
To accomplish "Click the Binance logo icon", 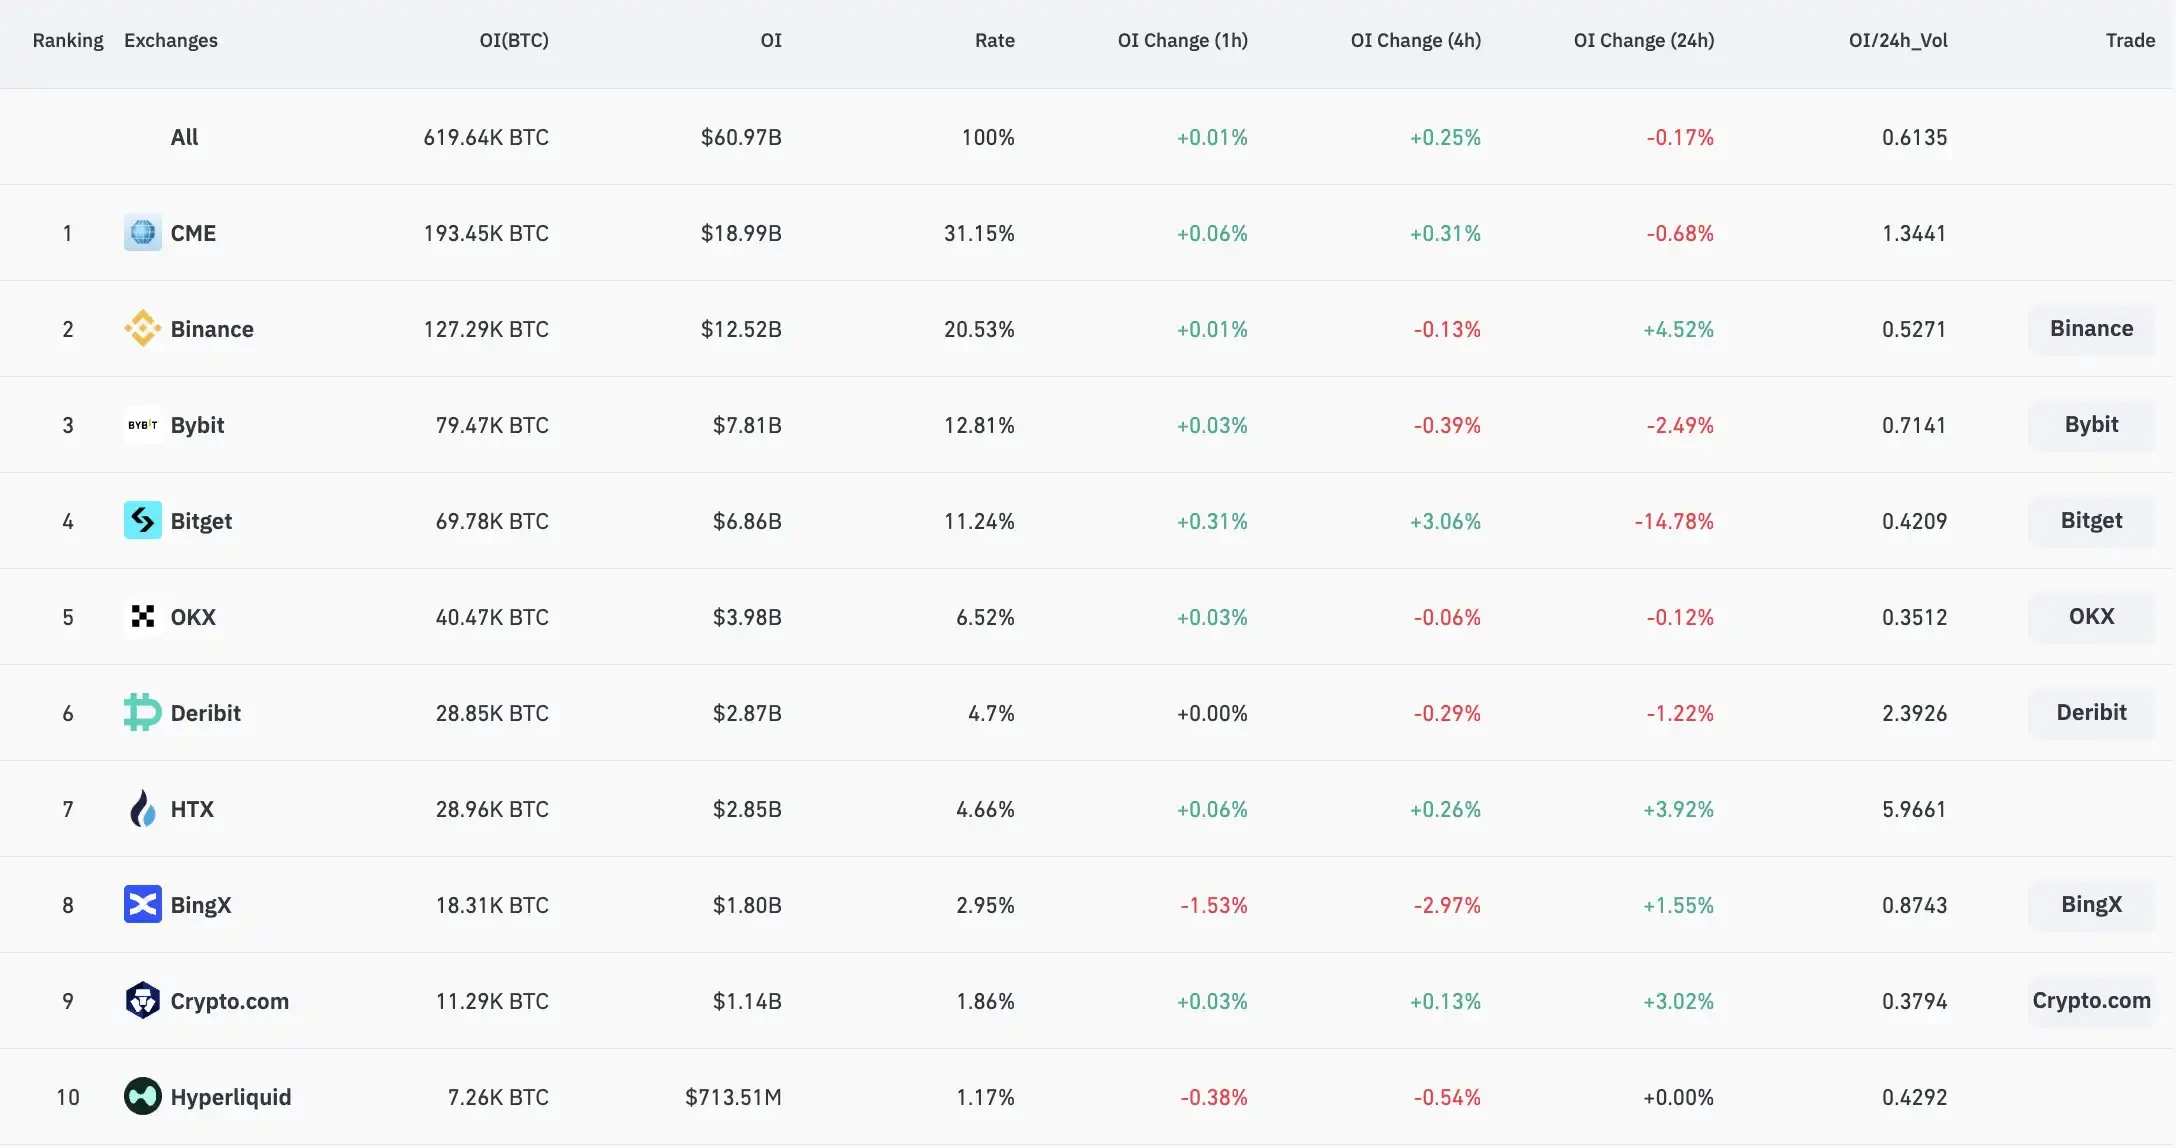I will pyautogui.click(x=143, y=329).
